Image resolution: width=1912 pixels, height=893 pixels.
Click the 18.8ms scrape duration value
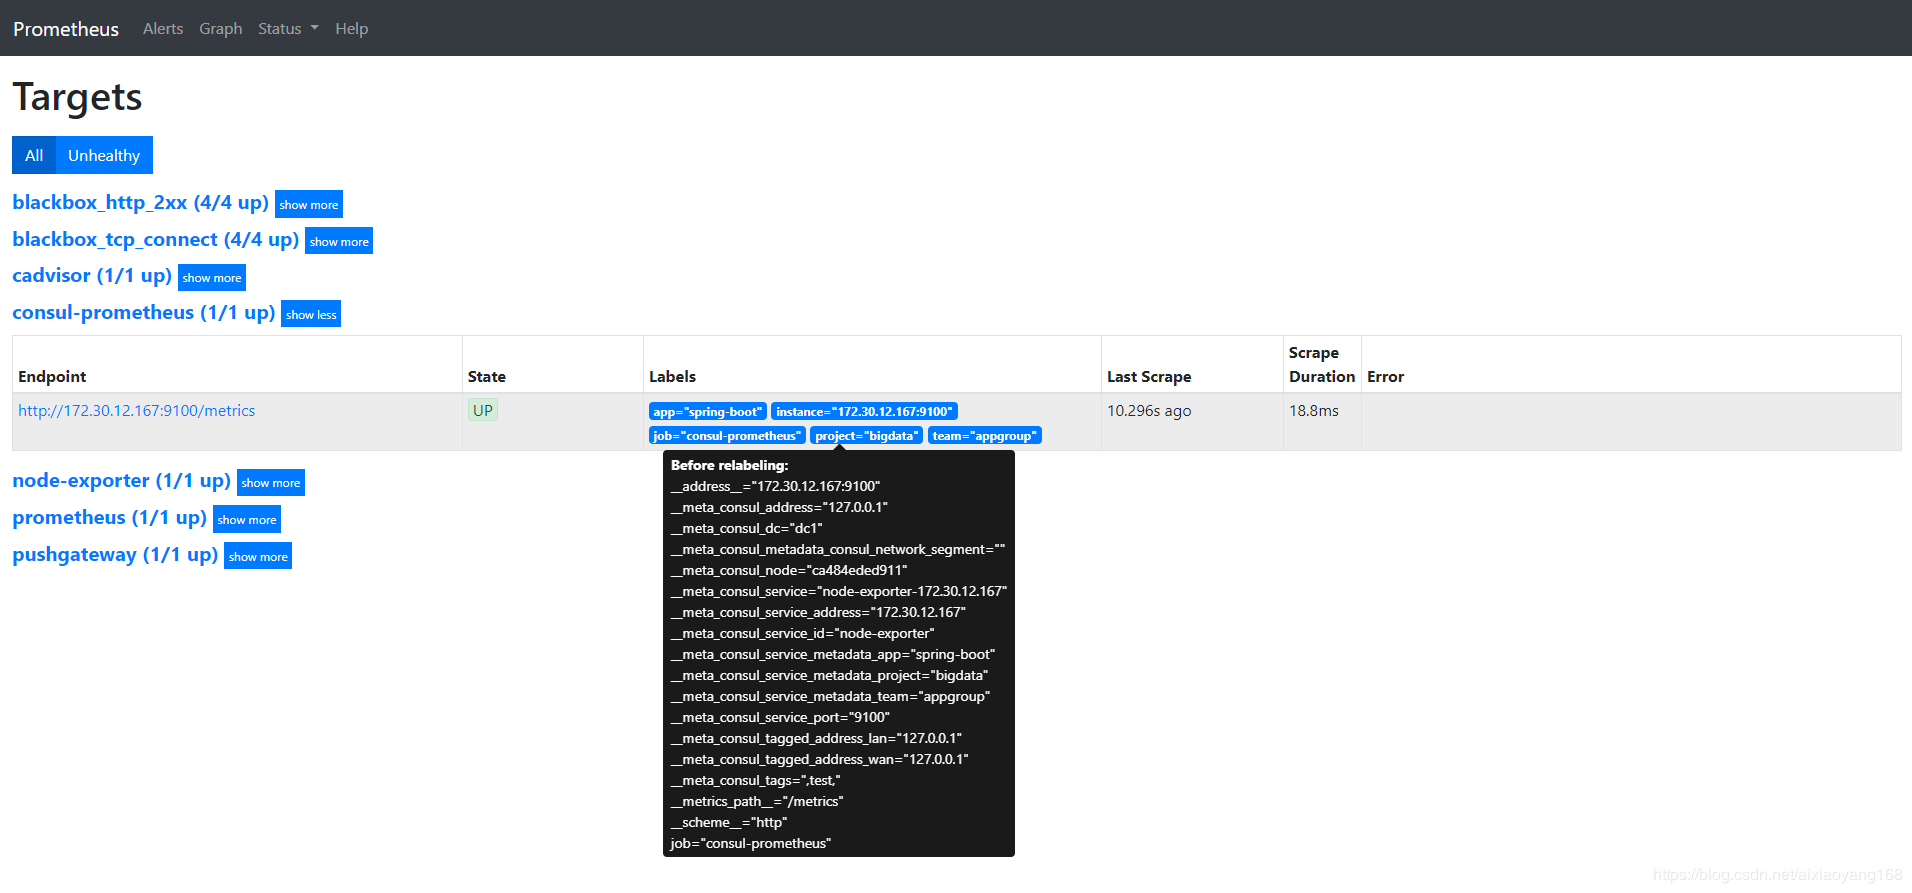1314,411
